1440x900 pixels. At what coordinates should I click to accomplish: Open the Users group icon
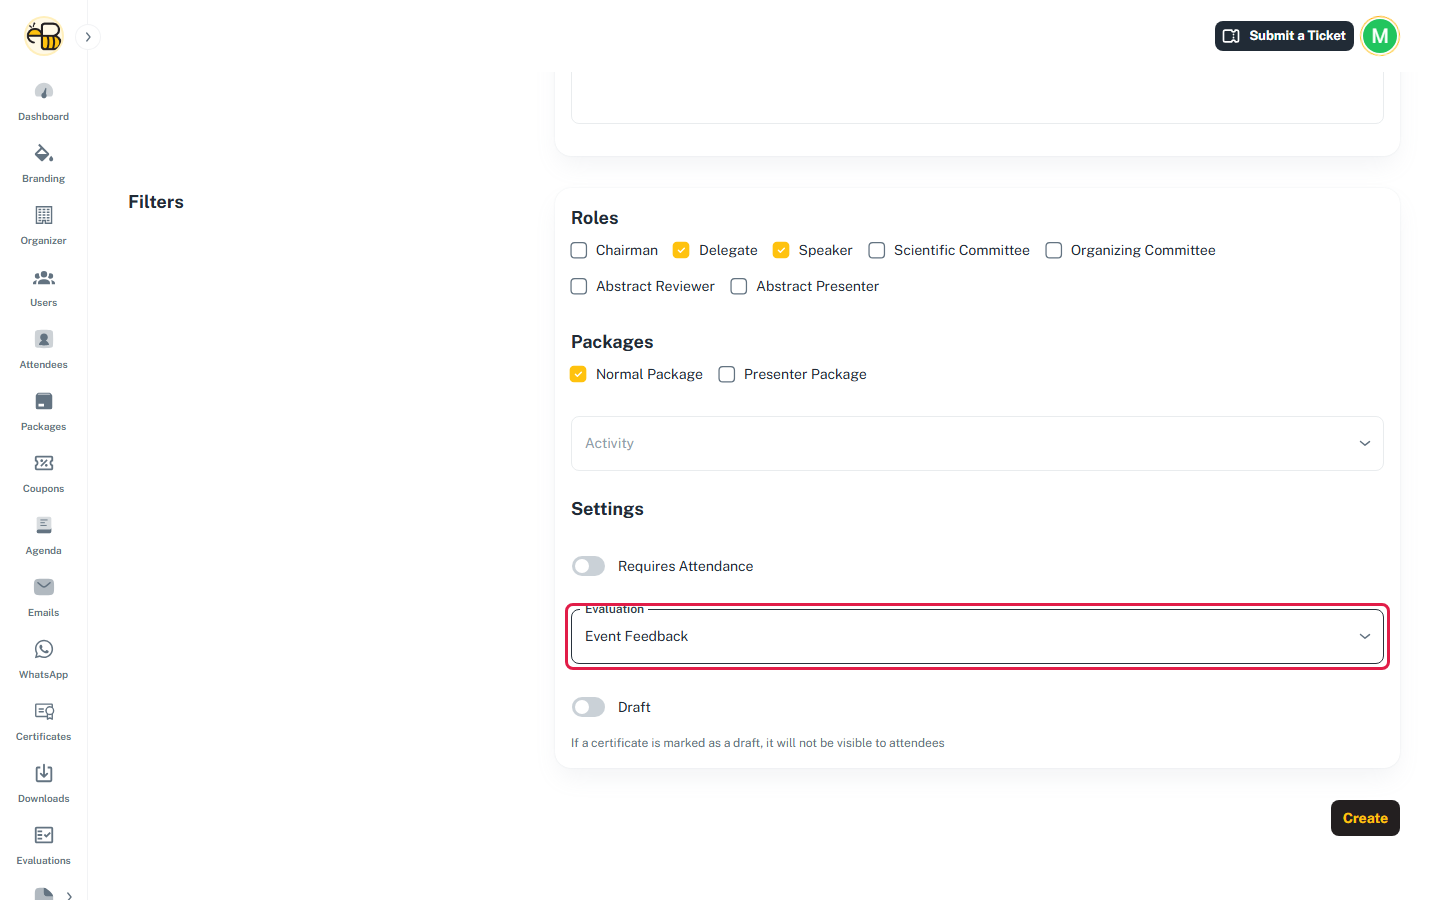(43, 277)
